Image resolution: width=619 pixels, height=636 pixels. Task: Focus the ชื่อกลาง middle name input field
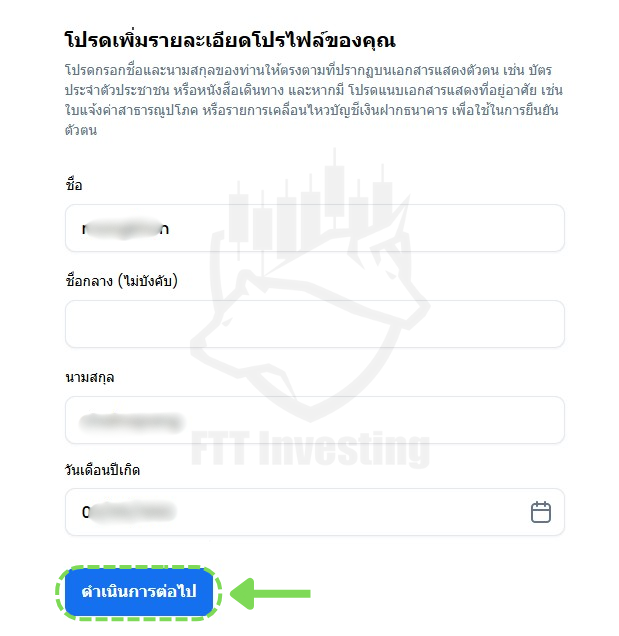pyautogui.click(x=315, y=324)
